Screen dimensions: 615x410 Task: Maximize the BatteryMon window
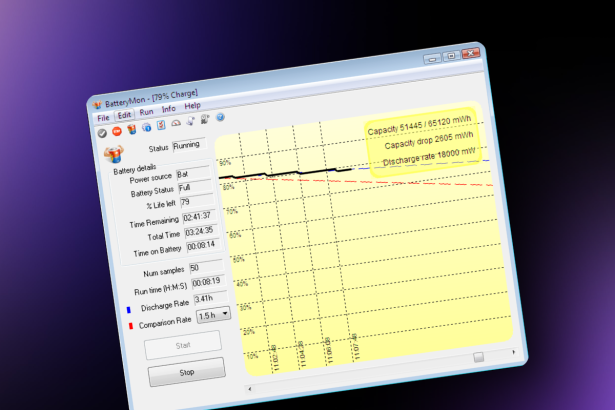point(451,56)
